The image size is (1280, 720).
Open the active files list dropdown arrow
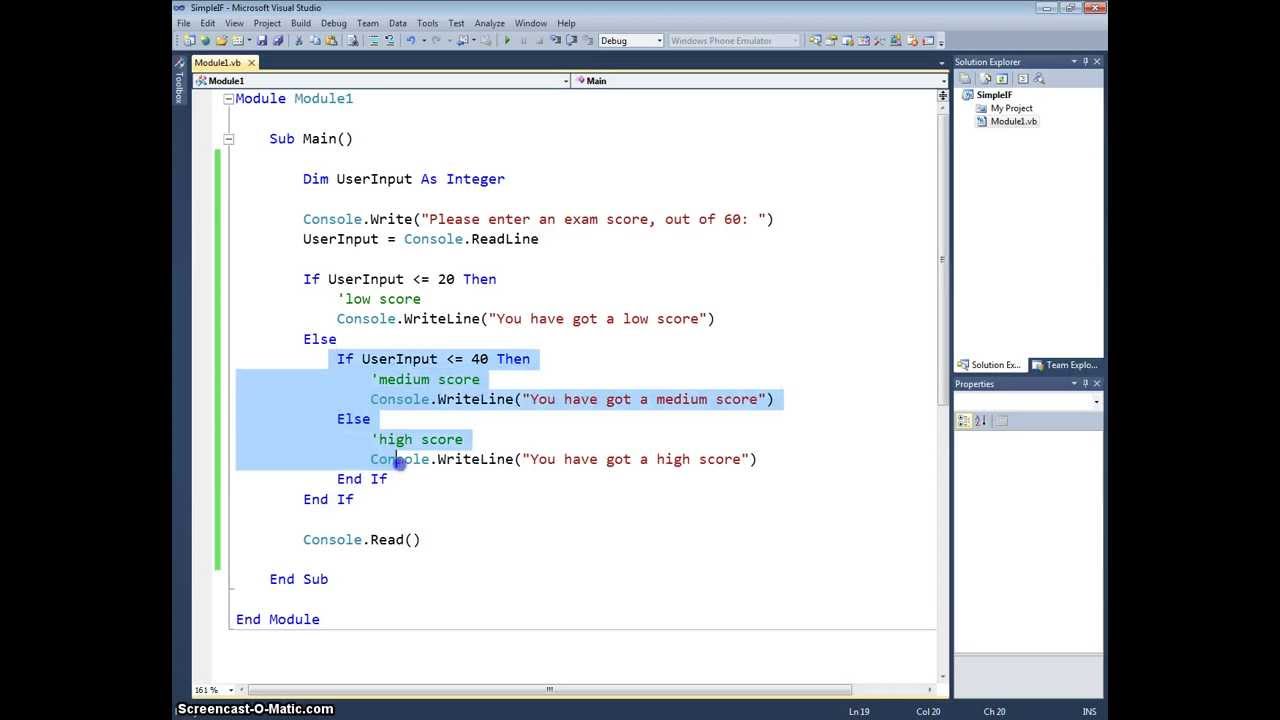coord(942,62)
